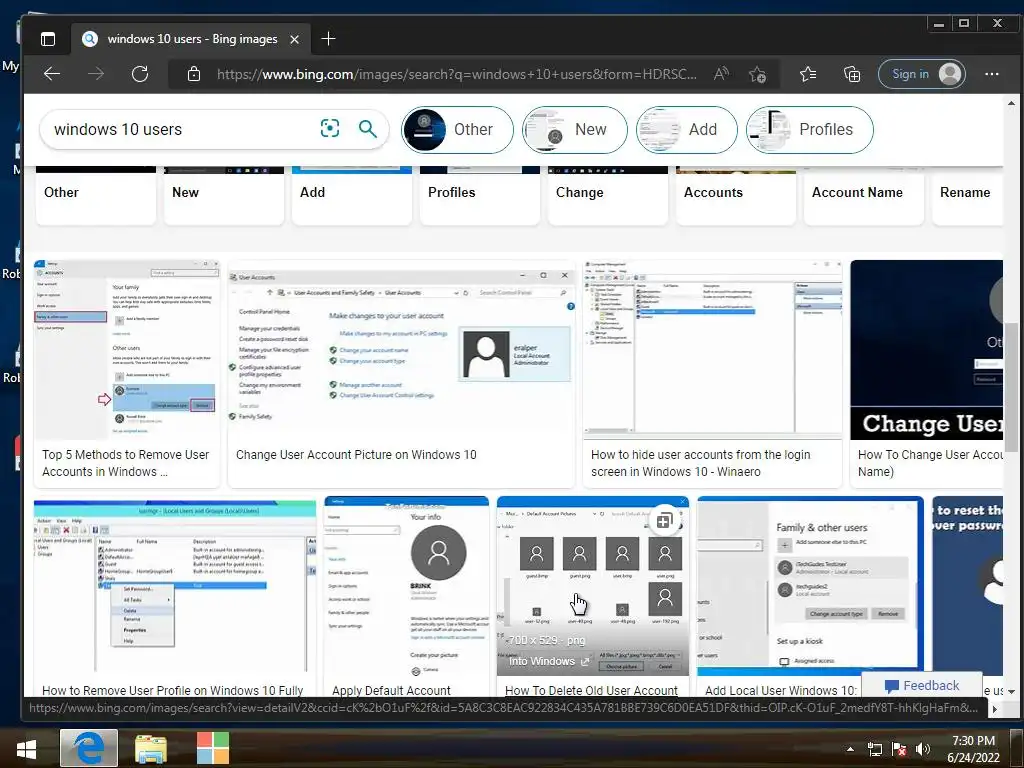Open the Change related search card

[608, 195]
